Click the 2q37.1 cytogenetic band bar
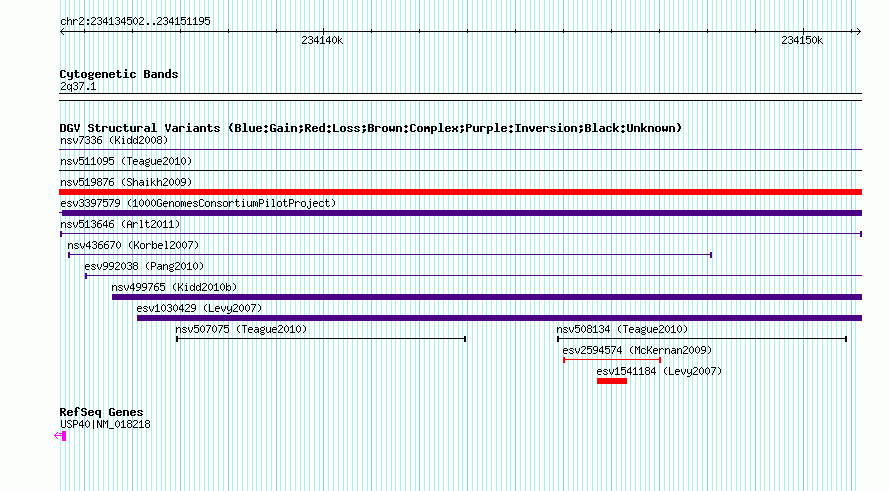This screenshot has width=890, height=491. coord(460,97)
